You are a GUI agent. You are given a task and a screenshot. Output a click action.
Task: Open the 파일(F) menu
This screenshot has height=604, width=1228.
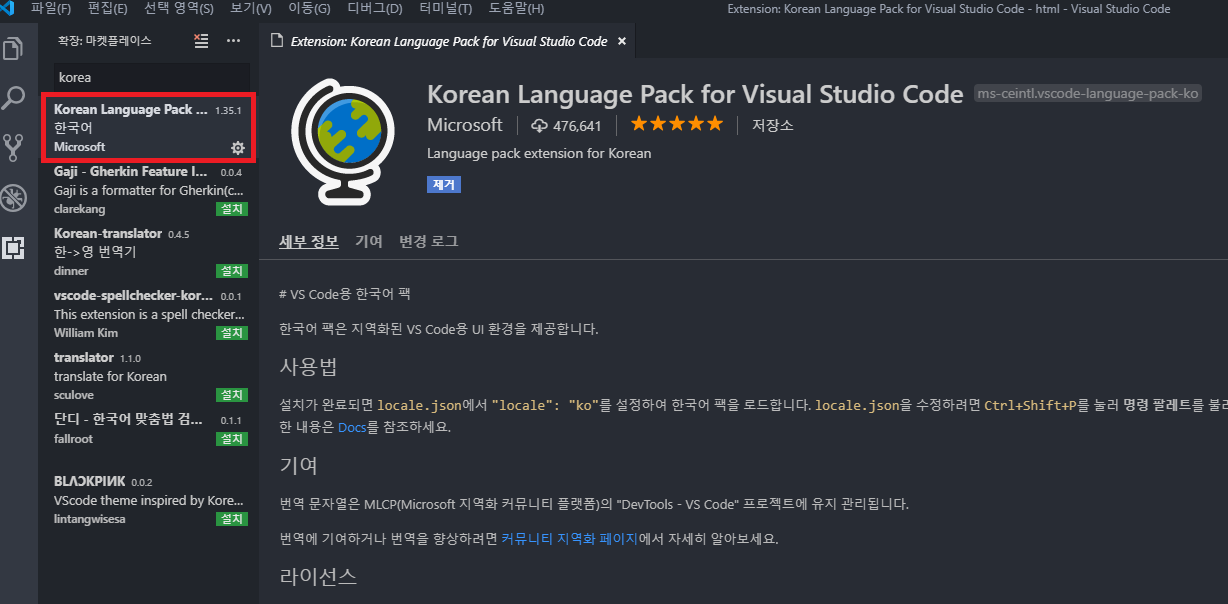pos(51,9)
